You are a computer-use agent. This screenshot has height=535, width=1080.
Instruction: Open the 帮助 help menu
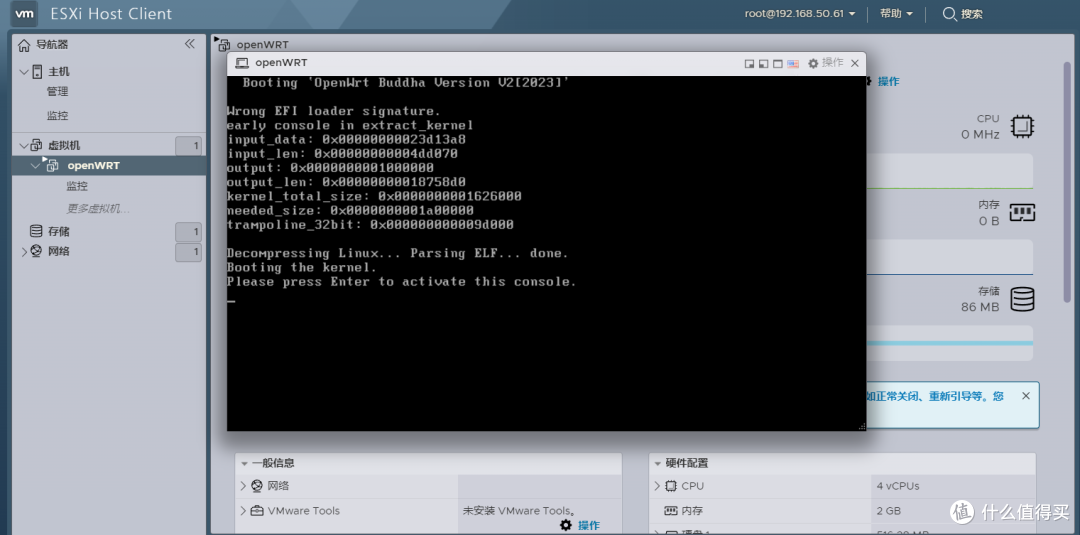(x=896, y=14)
